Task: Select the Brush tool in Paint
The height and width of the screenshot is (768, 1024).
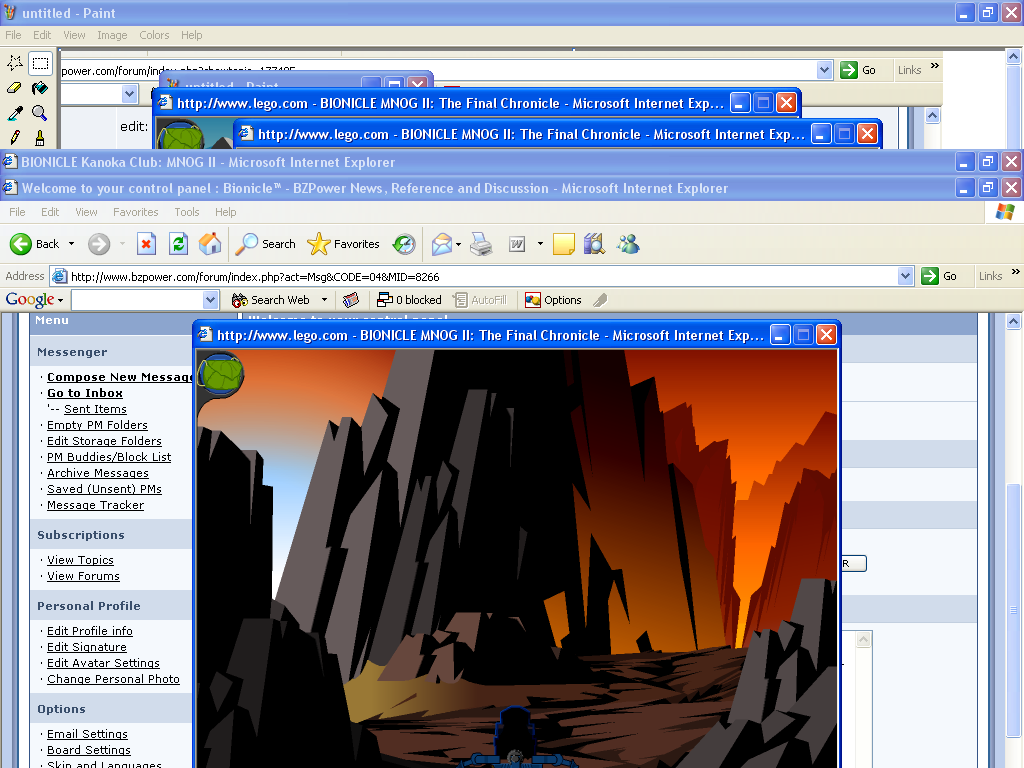Action: tap(40, 138)
